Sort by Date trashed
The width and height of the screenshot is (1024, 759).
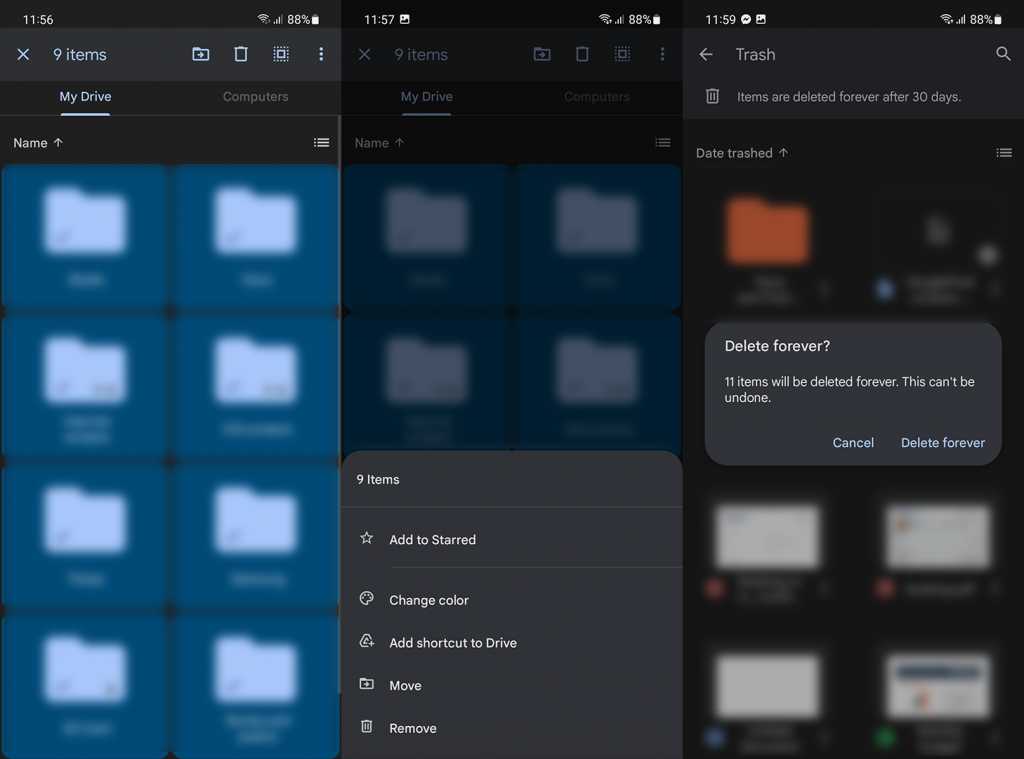(742, 153)
